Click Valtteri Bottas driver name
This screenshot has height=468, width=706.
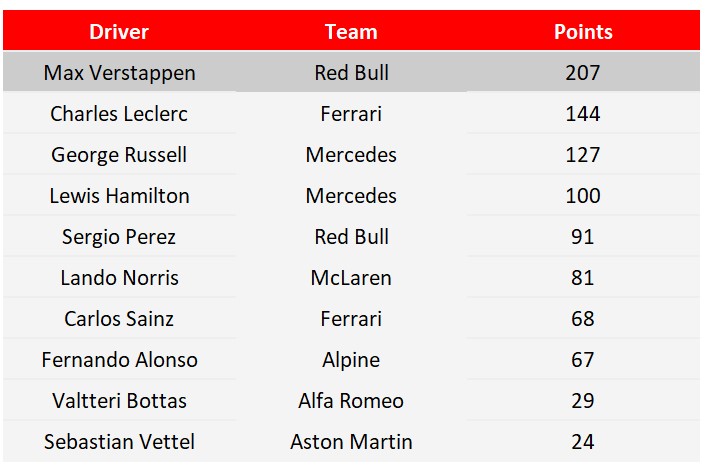click(x=119, y=400)
